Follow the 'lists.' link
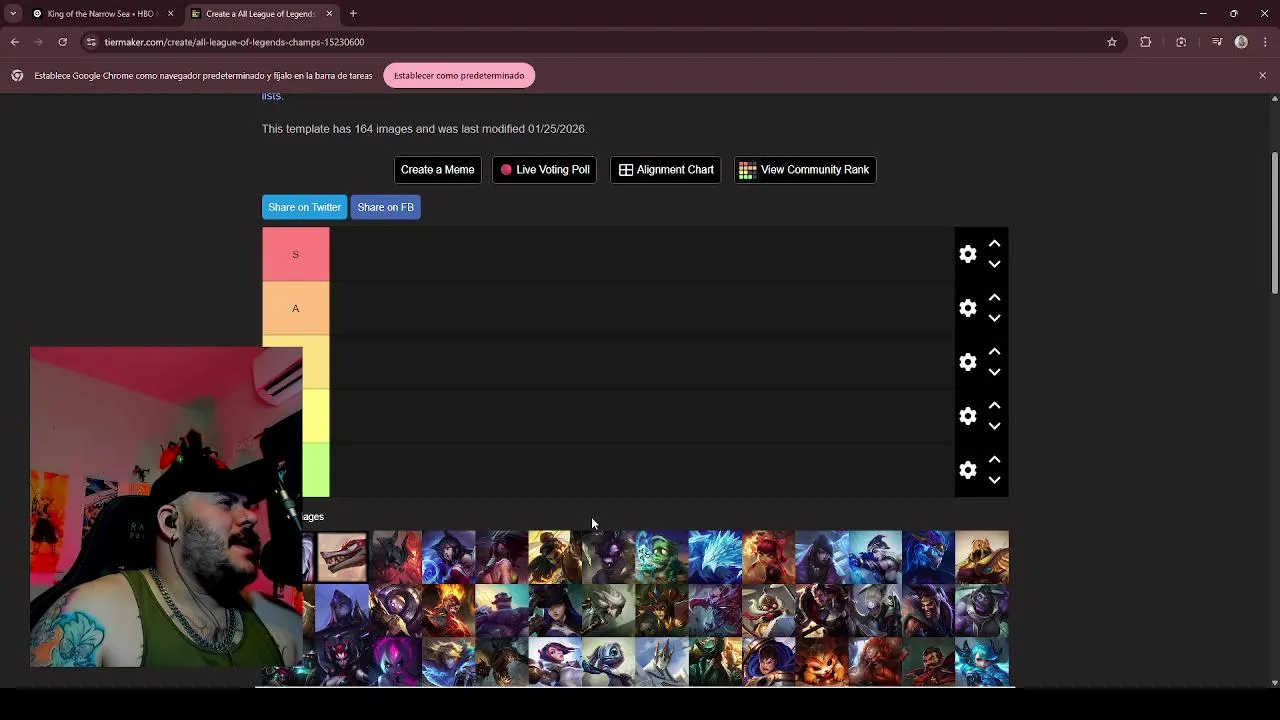Image resolution: width=1280 pixels, height=720 pixels. pos(273,96)
